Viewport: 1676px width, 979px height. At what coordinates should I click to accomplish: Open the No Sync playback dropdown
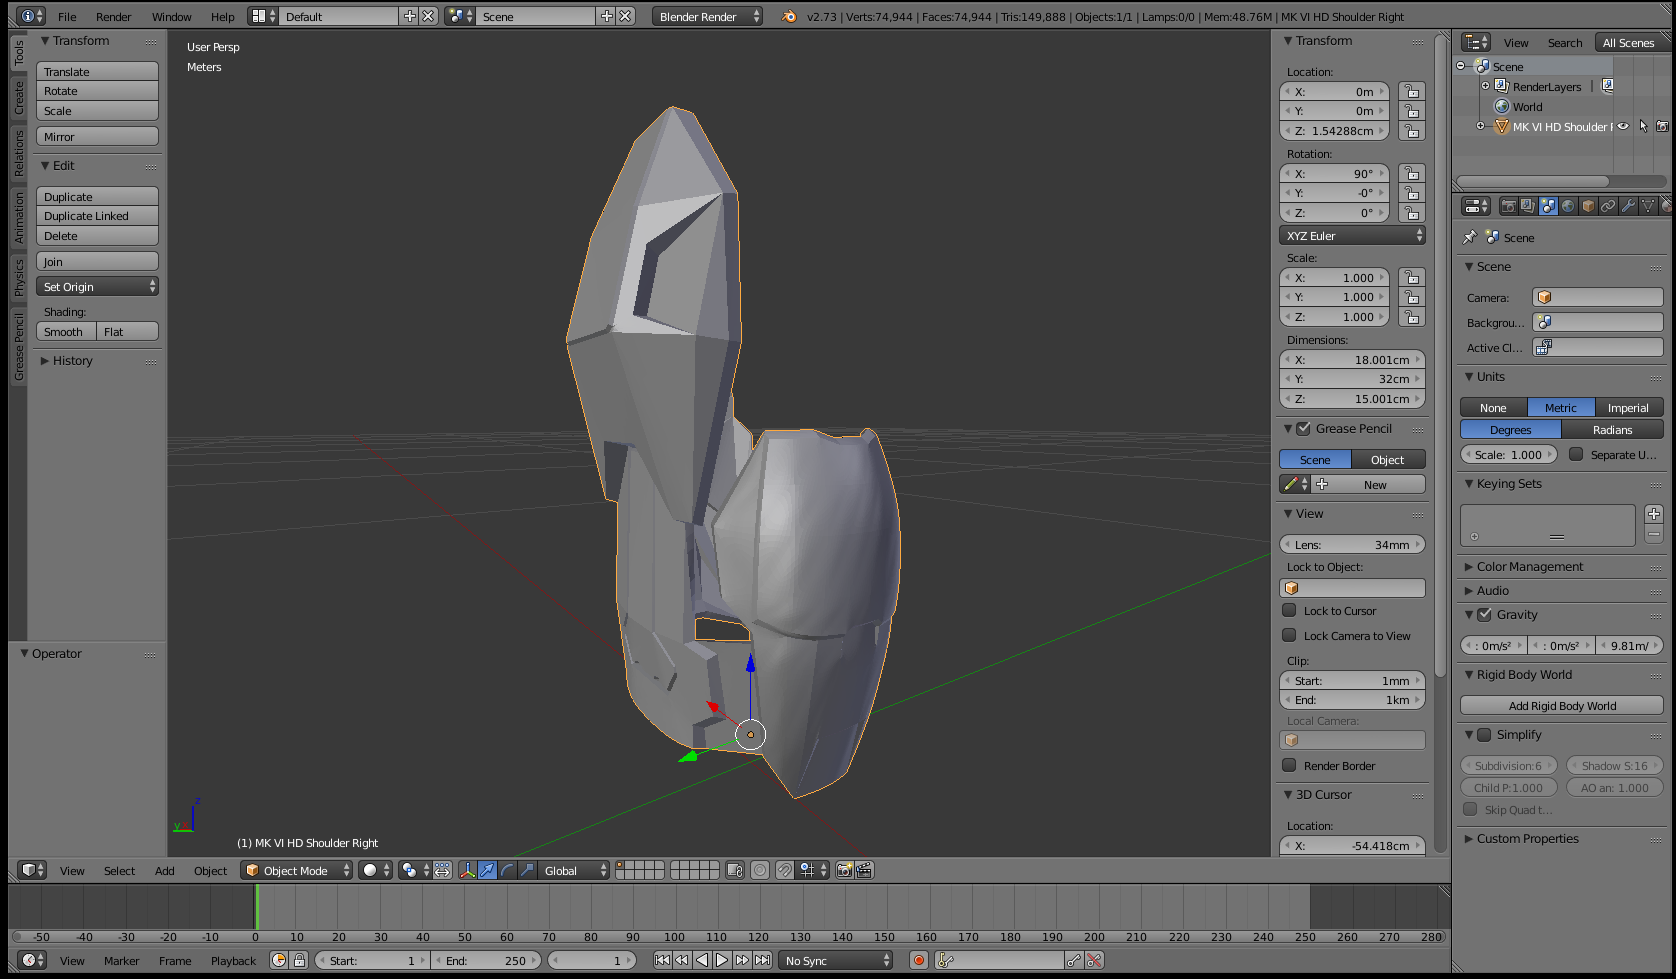[x=836, y=961]
